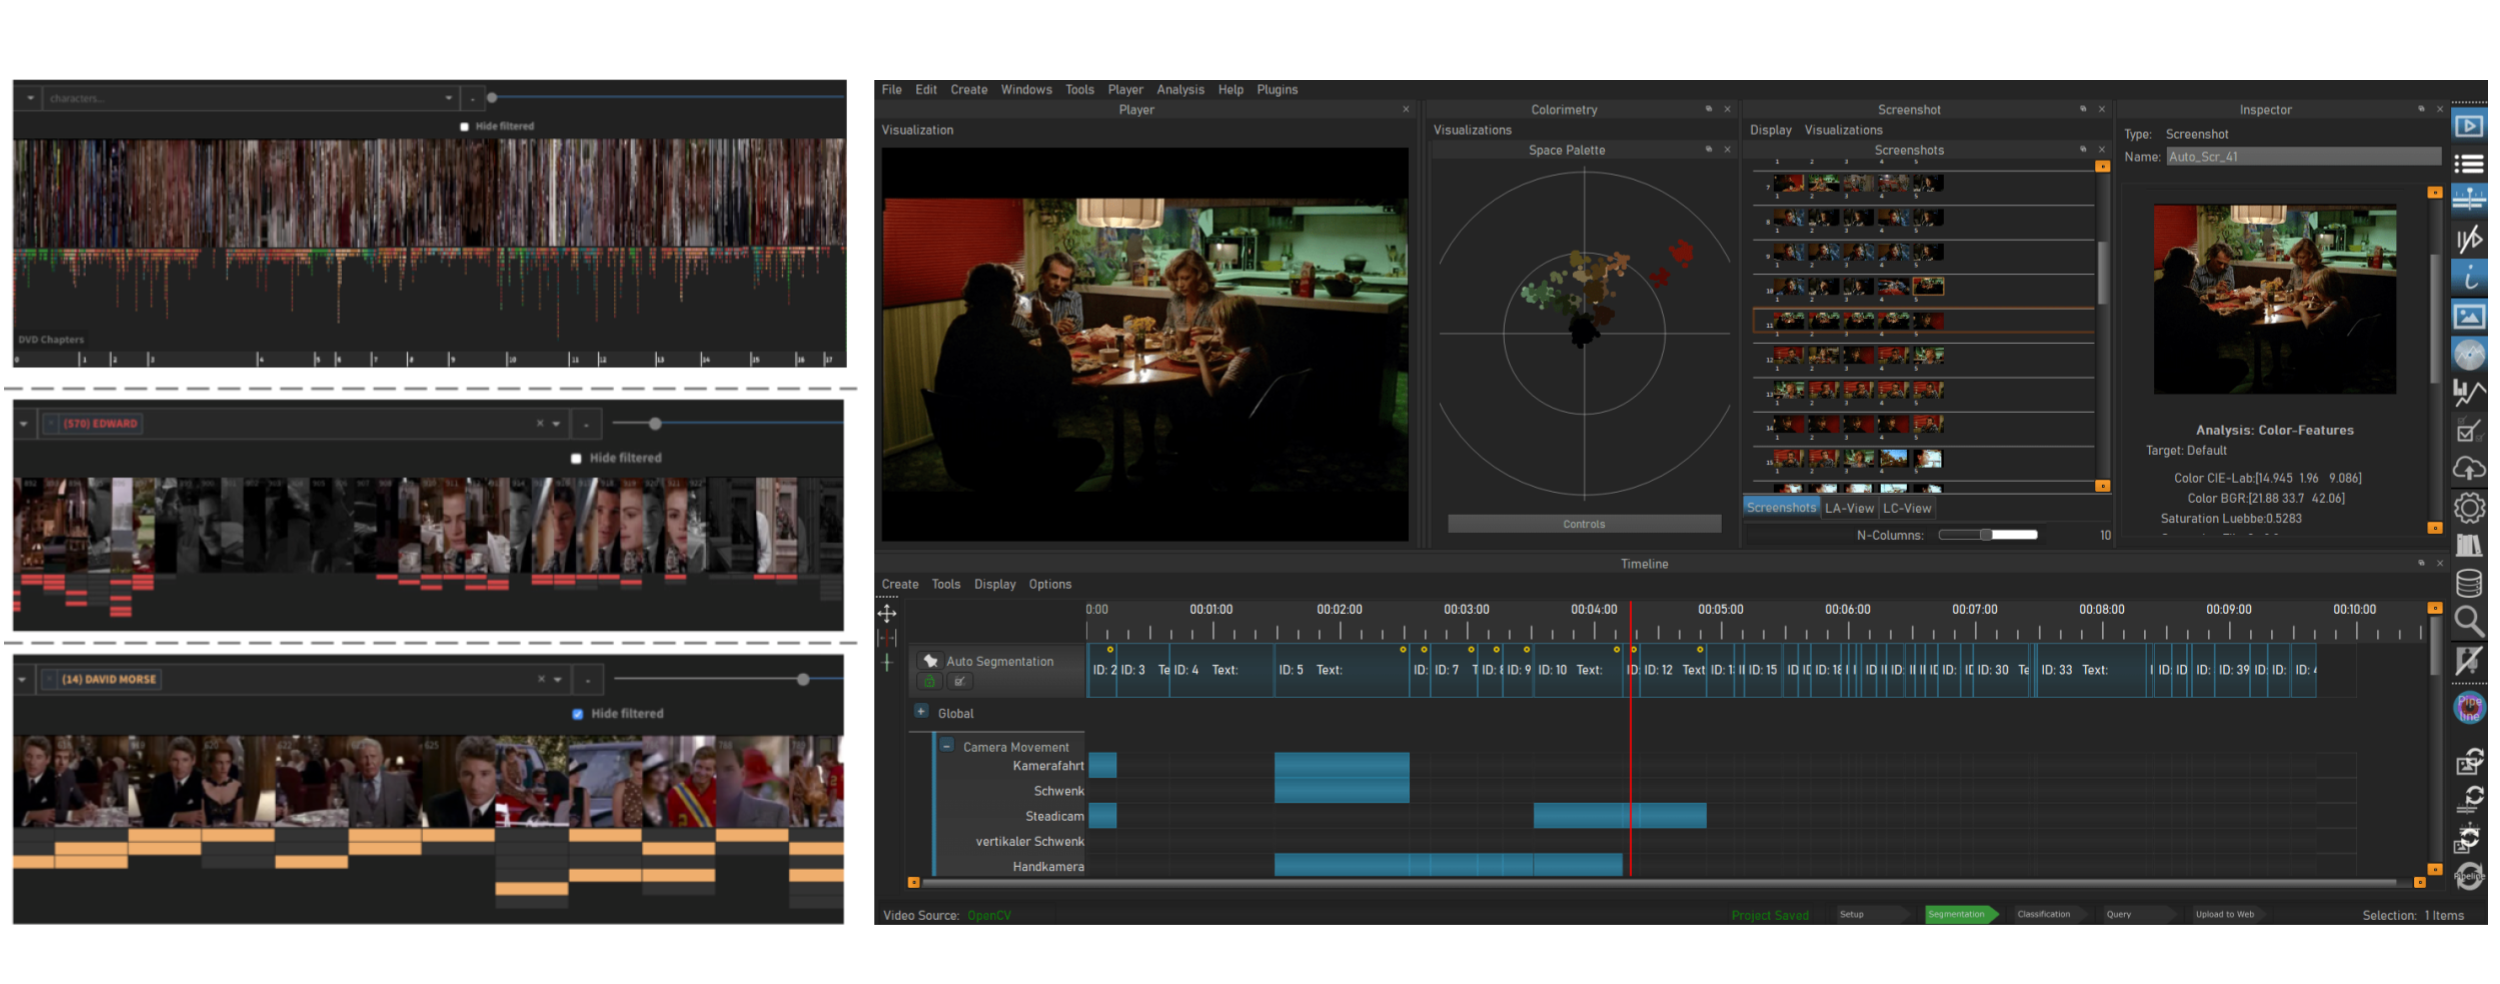Clear the EDWARD filter with the x button
2500x984 pixels.
(540, 423)
